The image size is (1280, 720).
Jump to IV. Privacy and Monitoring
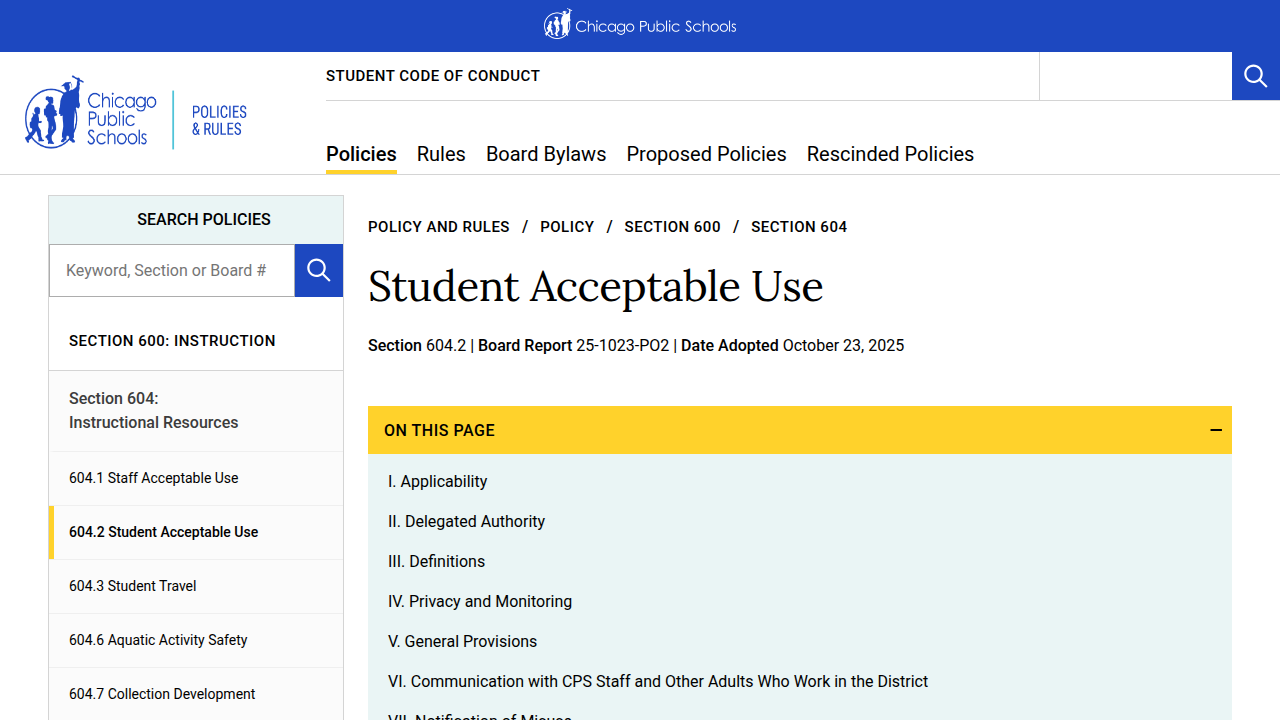coord(480,601)
